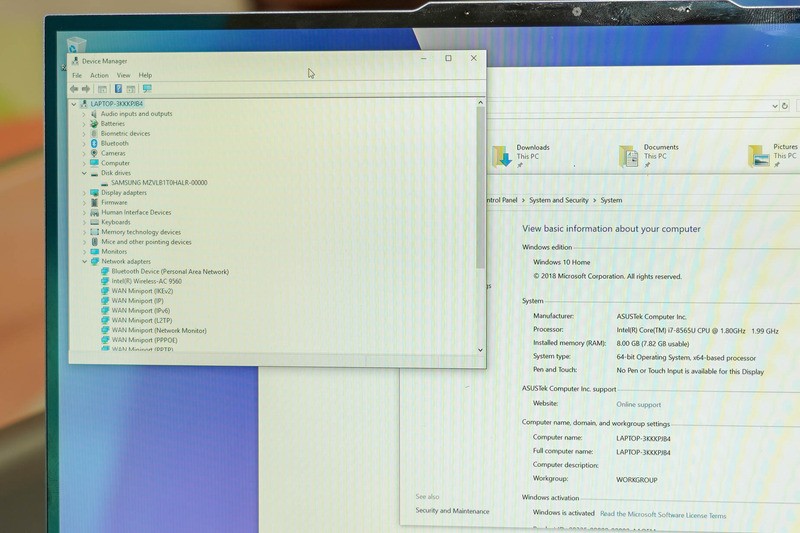This screenshot has width=800, height=533.
Task: Open Read the Microsoft Software License Terms link
Action: pos(663,515)
